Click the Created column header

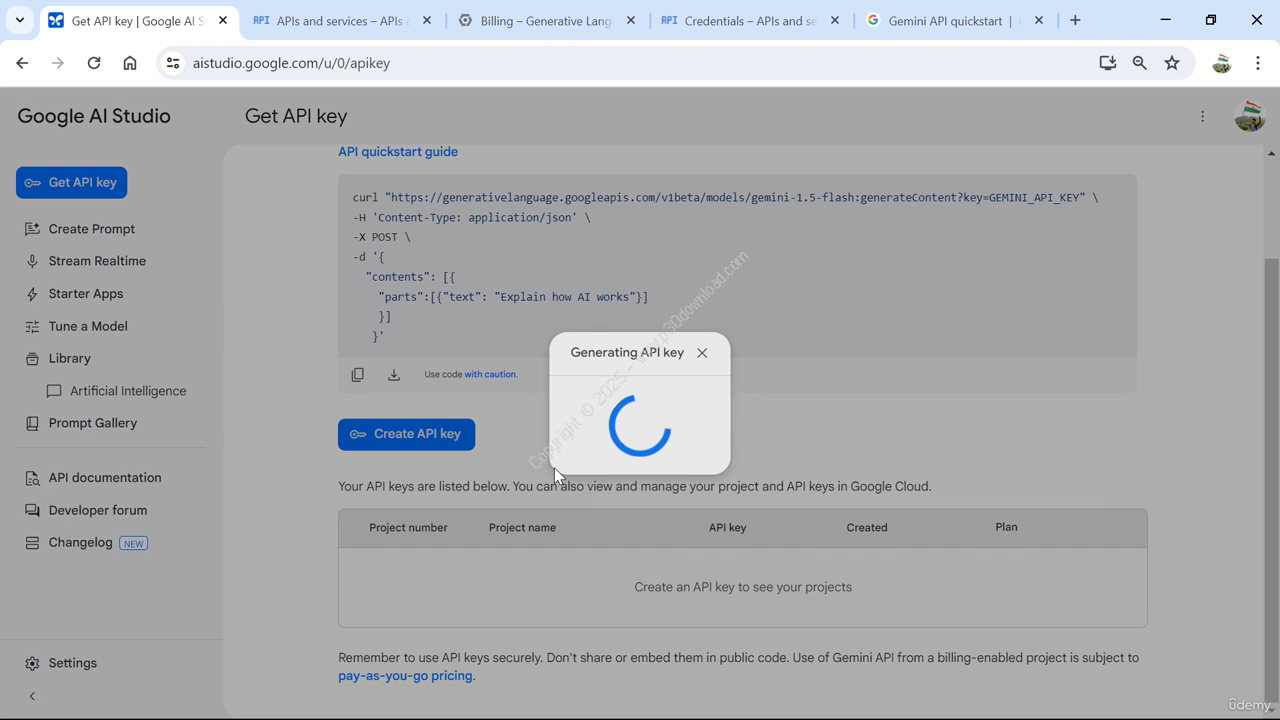(867, 528)
